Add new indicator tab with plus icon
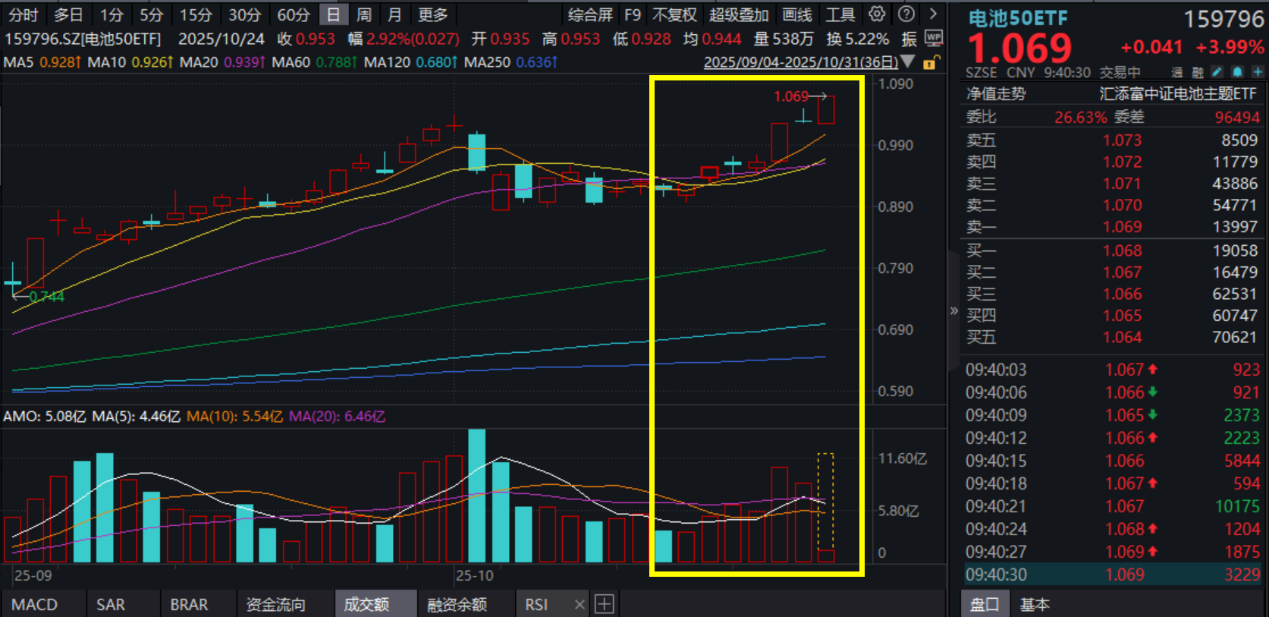 click(604, 604)
